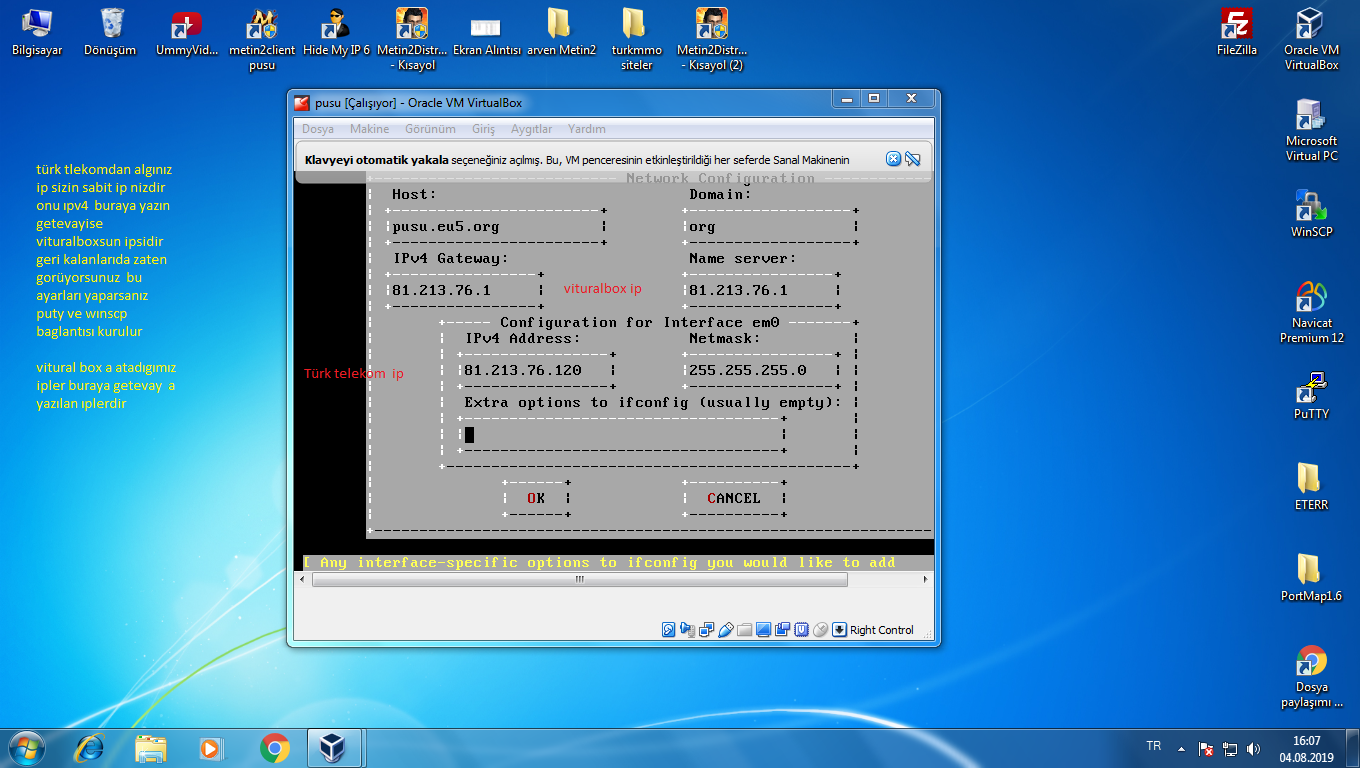Select the turkmmo siteler folder
The height and width of the screenshot is (768, 1360).
(636, 40)
